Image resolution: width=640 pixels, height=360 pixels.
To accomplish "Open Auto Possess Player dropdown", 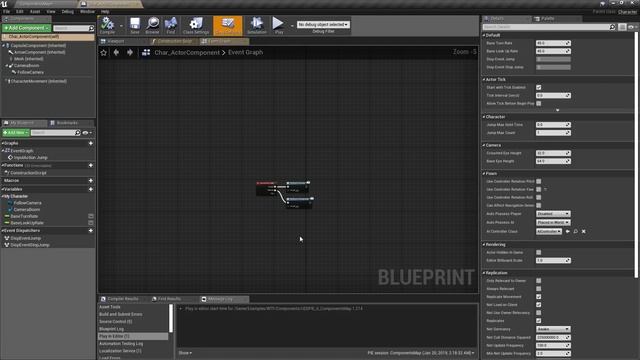I will click(553, 214).
